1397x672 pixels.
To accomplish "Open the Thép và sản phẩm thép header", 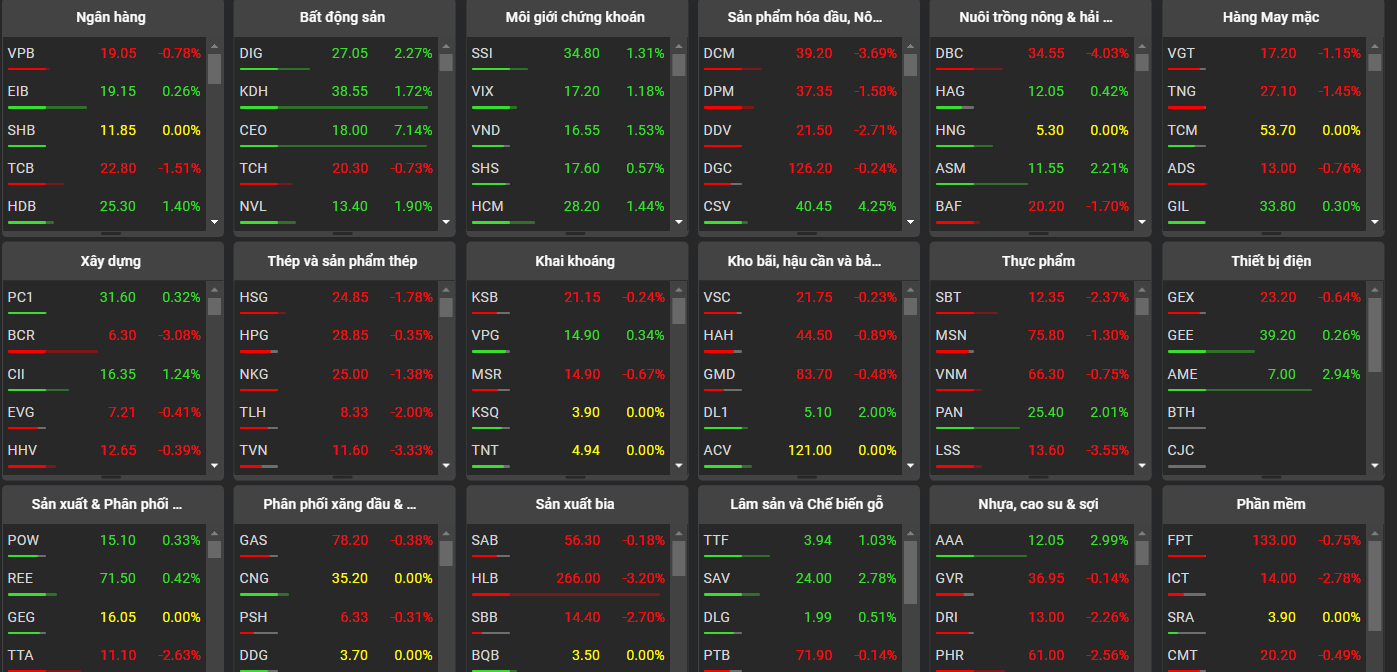I will tap(343, 261).
